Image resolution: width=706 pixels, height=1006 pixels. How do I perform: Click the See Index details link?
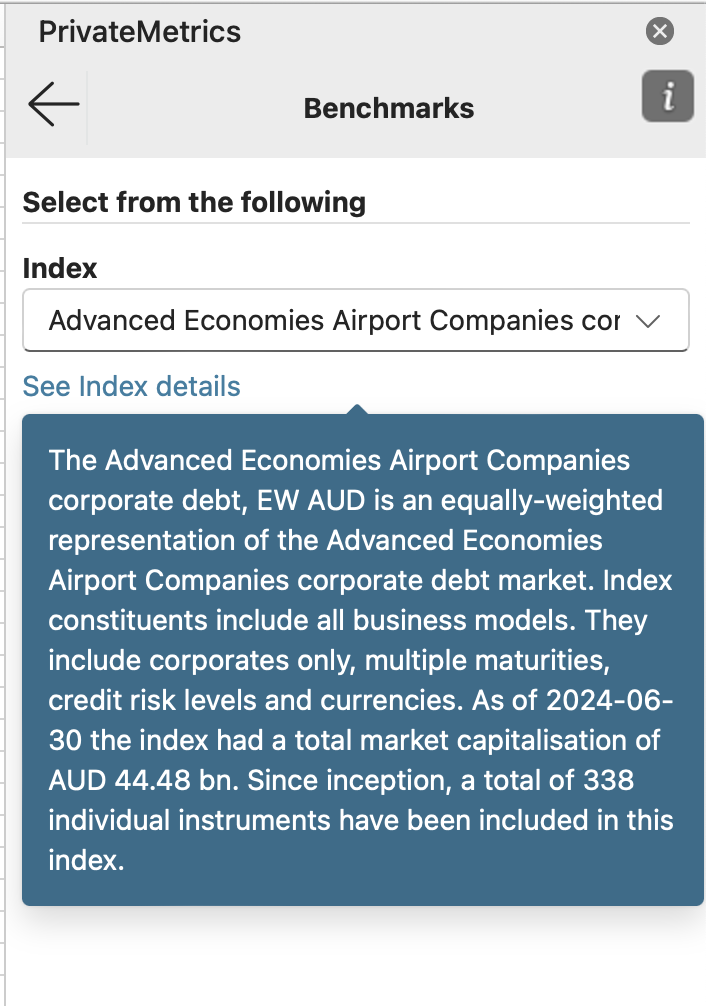pyautogui.click(x=131, y=386)
